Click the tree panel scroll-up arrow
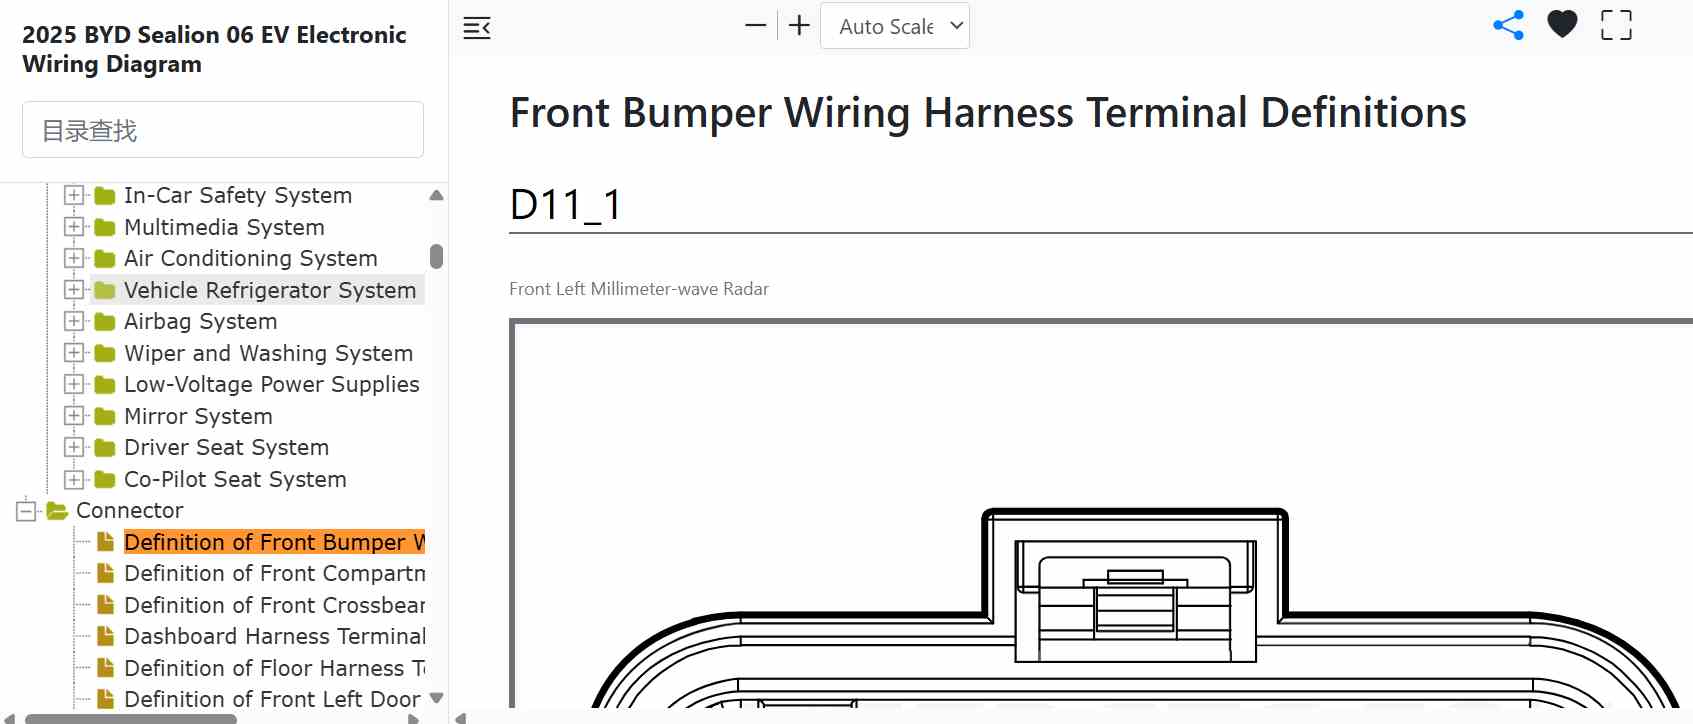1693x724 pixels. tap(436, 195)
